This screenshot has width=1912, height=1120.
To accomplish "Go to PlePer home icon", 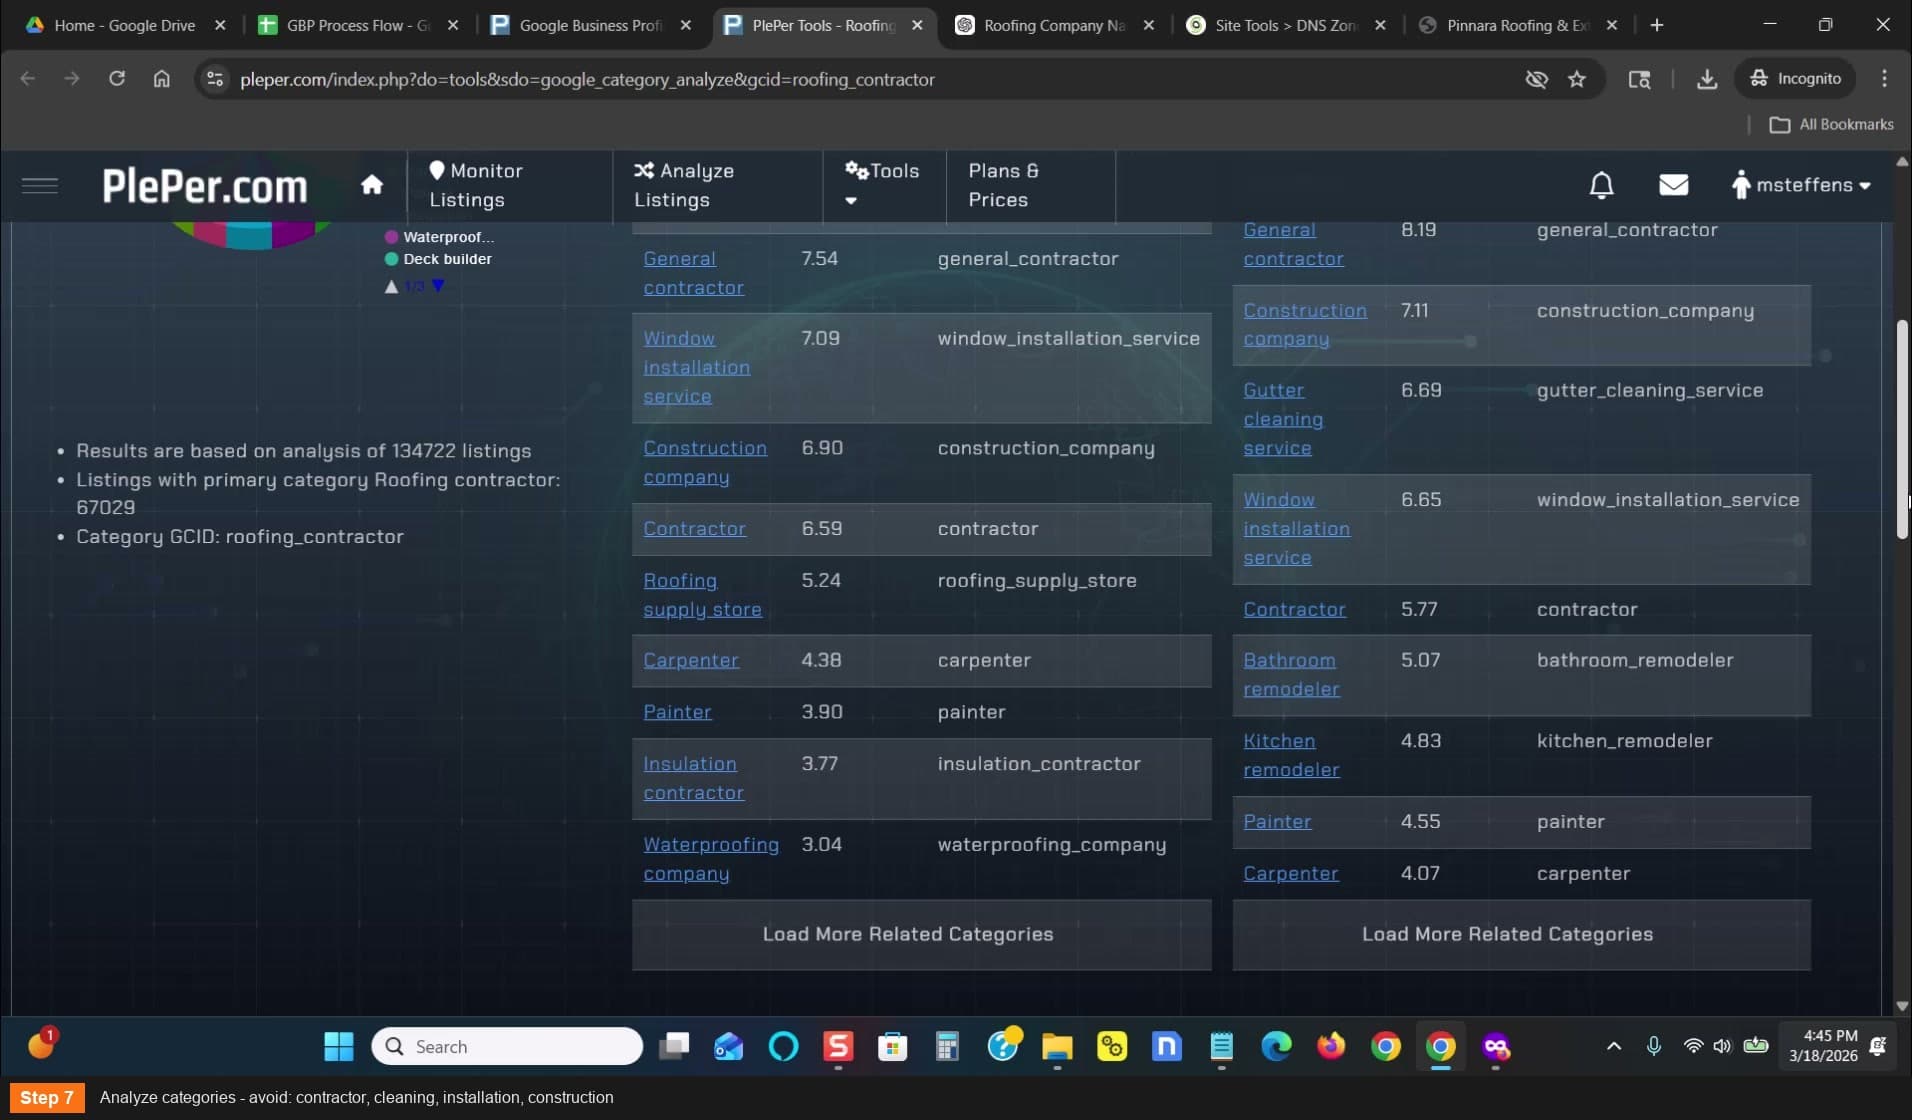I will (x=372, y=184).
